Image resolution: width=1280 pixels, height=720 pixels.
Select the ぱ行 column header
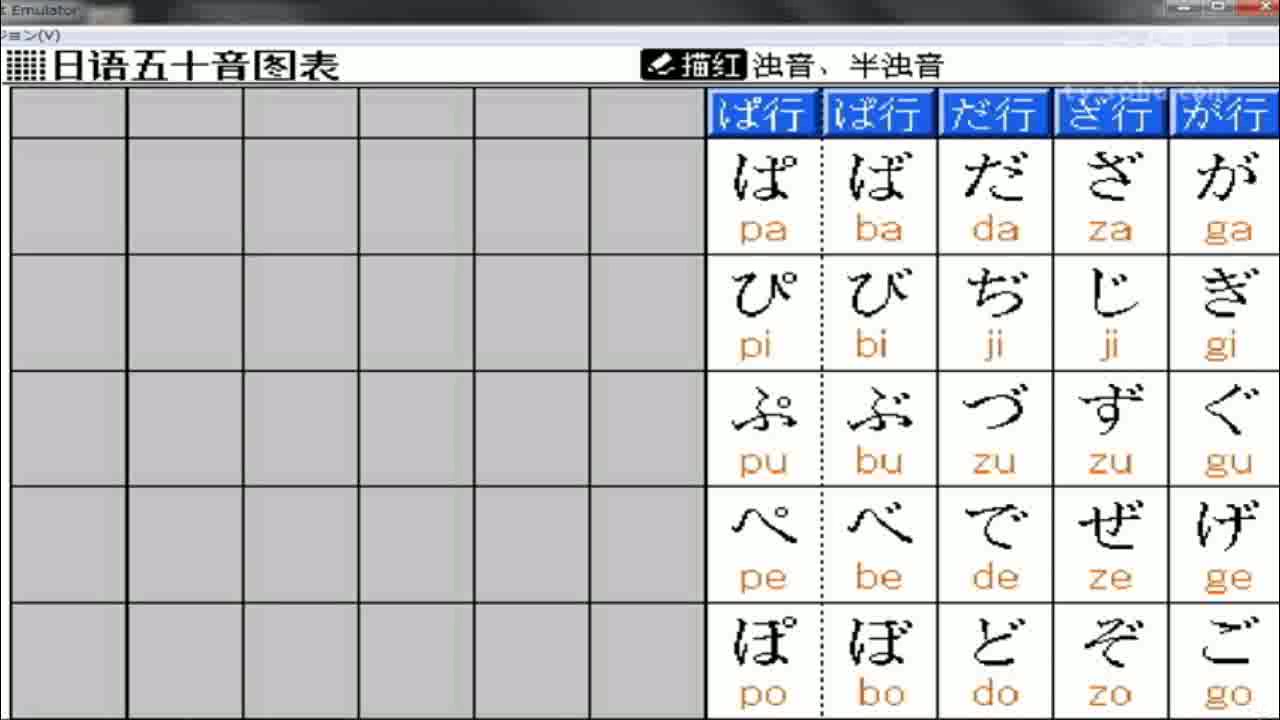764,113
